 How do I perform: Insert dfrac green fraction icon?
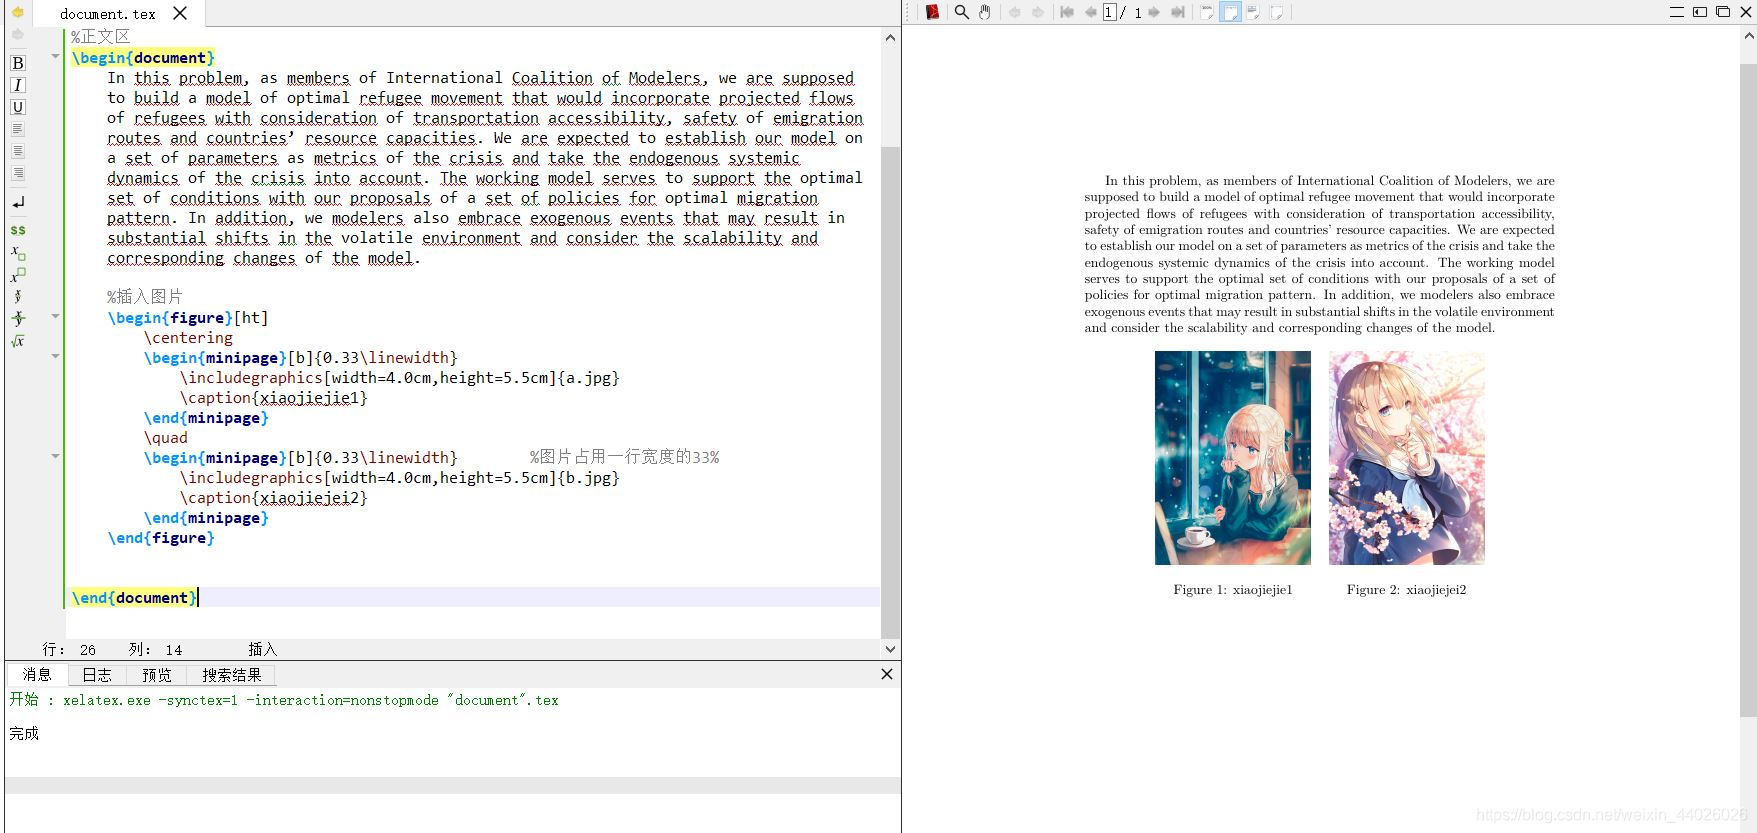click(x=18, y=318)
